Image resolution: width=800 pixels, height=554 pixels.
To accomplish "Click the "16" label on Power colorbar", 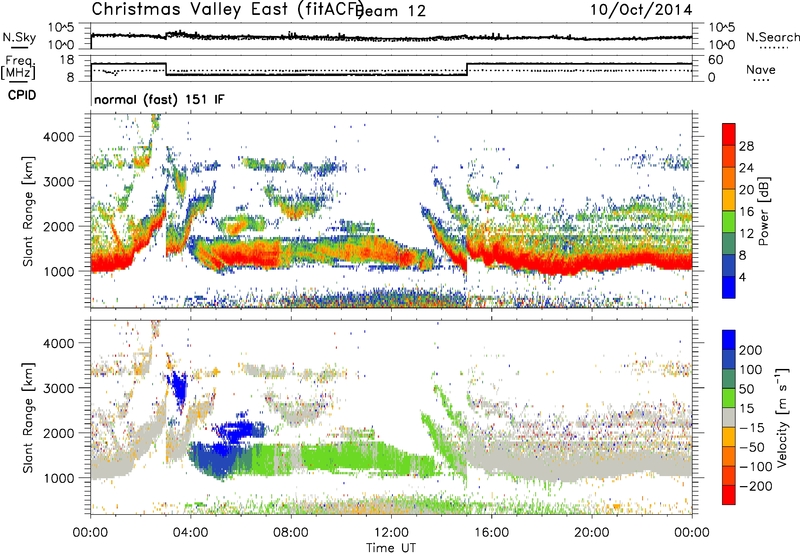I will [746, 212].
